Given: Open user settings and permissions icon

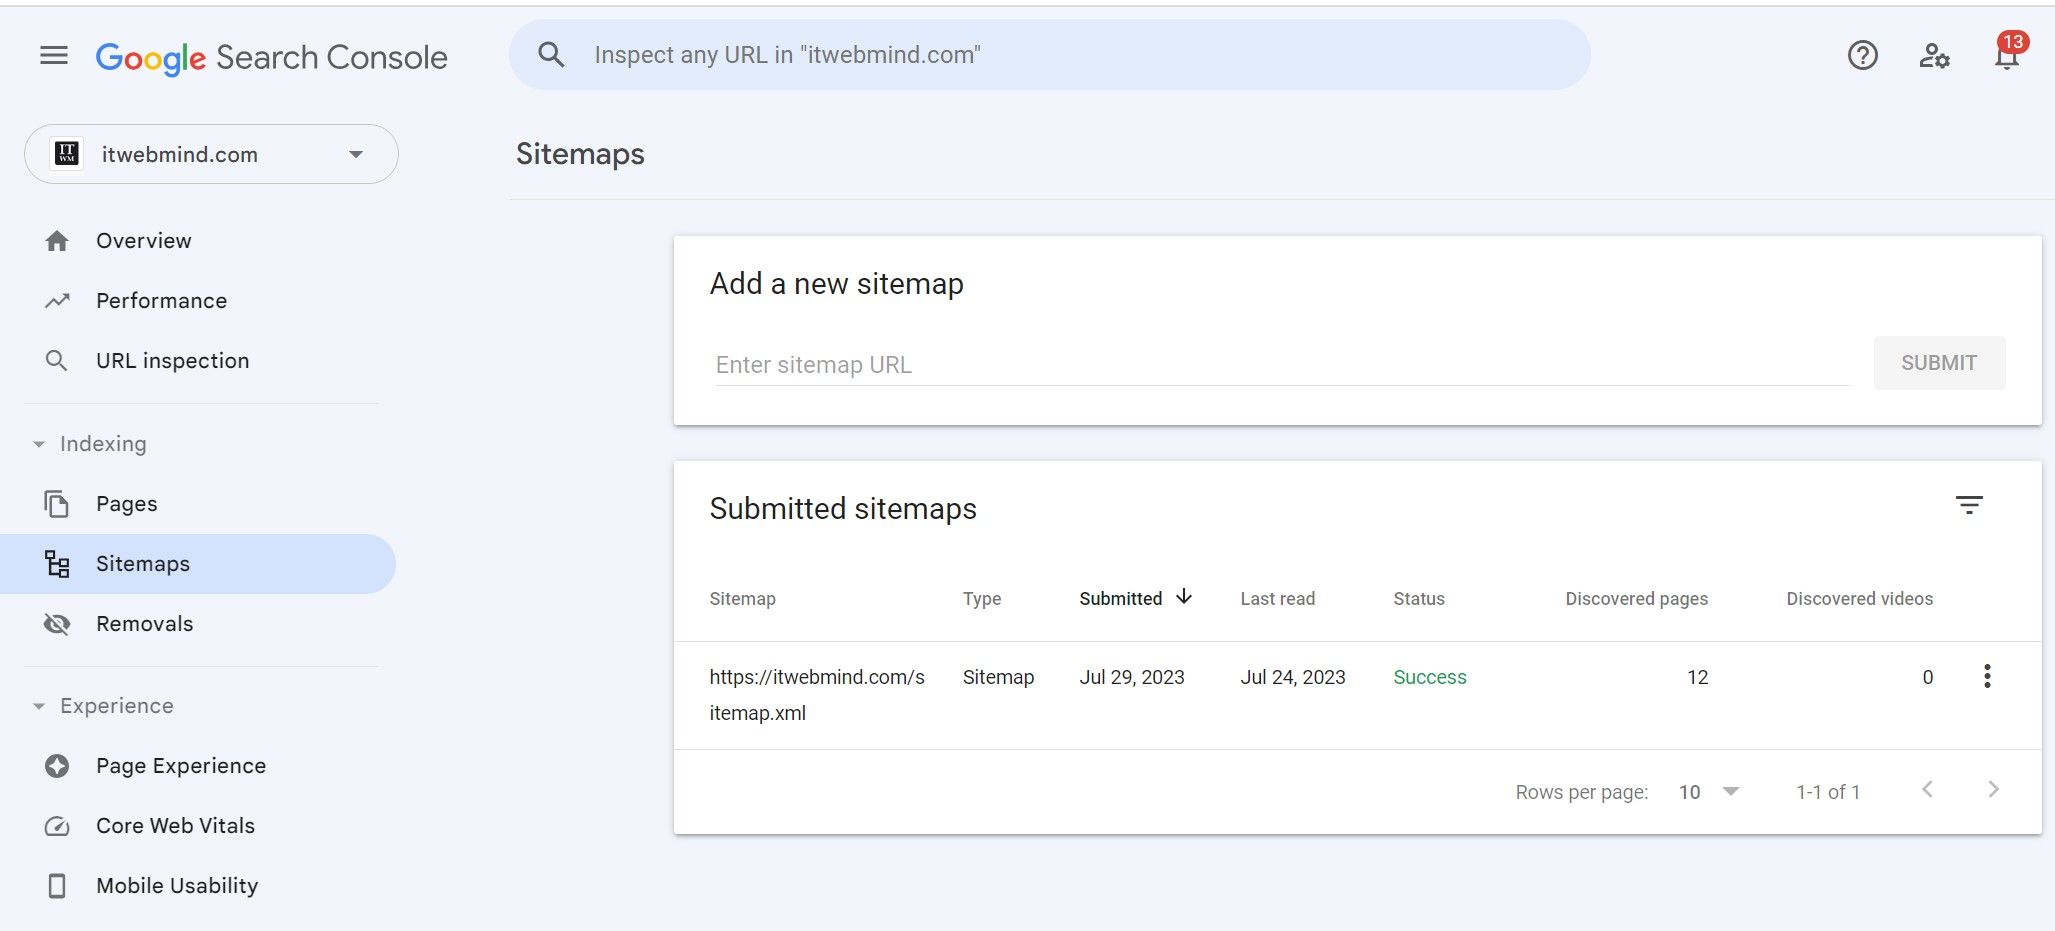Looking at the screenshot, I should click(1934, 56).
